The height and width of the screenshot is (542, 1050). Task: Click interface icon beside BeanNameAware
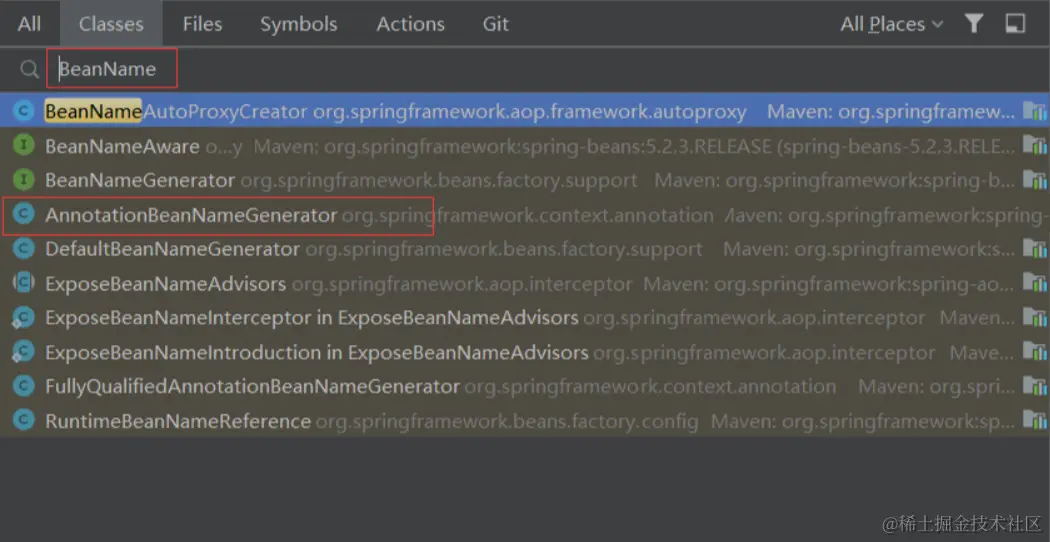[24, 147]
